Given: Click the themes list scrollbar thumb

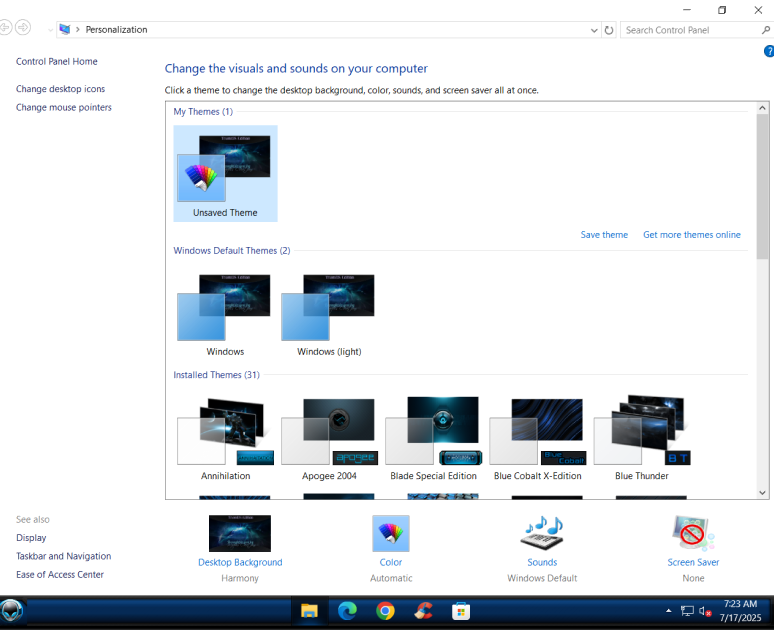Looking at the screenshot, I should click(762, 187).
